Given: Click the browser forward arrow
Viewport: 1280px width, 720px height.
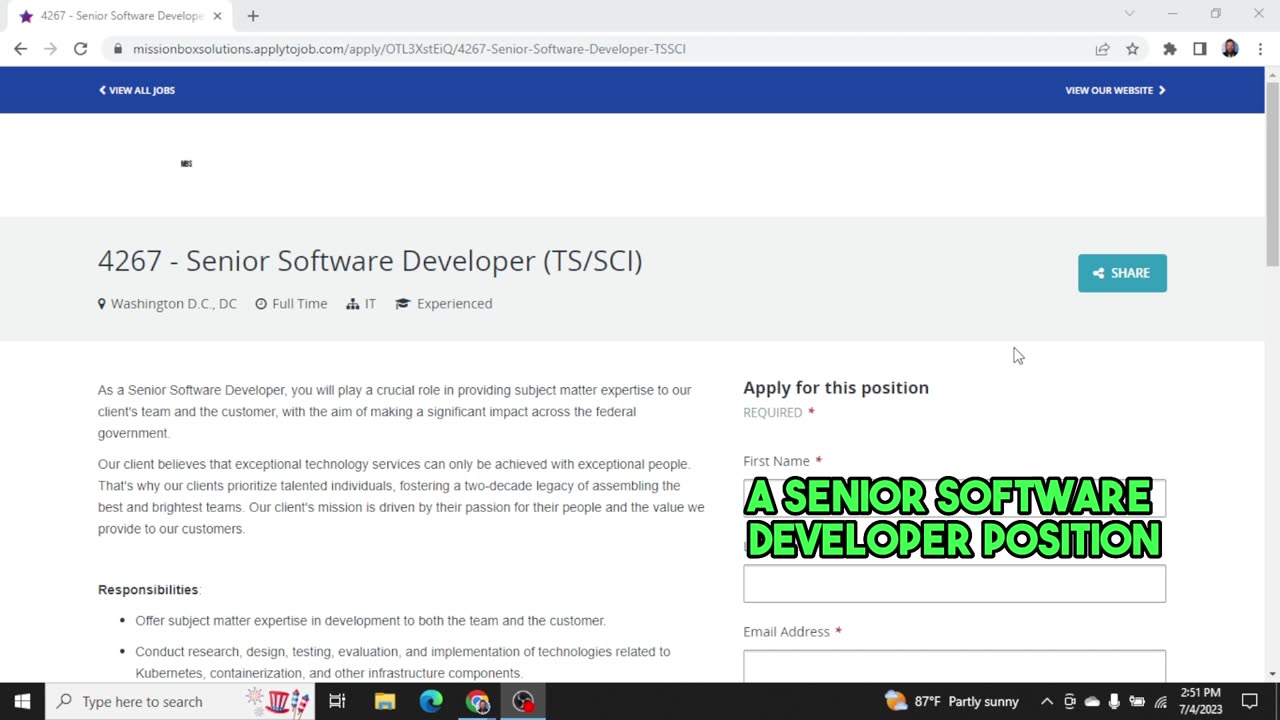Looking at the screenshot, I should click(50, 48).
